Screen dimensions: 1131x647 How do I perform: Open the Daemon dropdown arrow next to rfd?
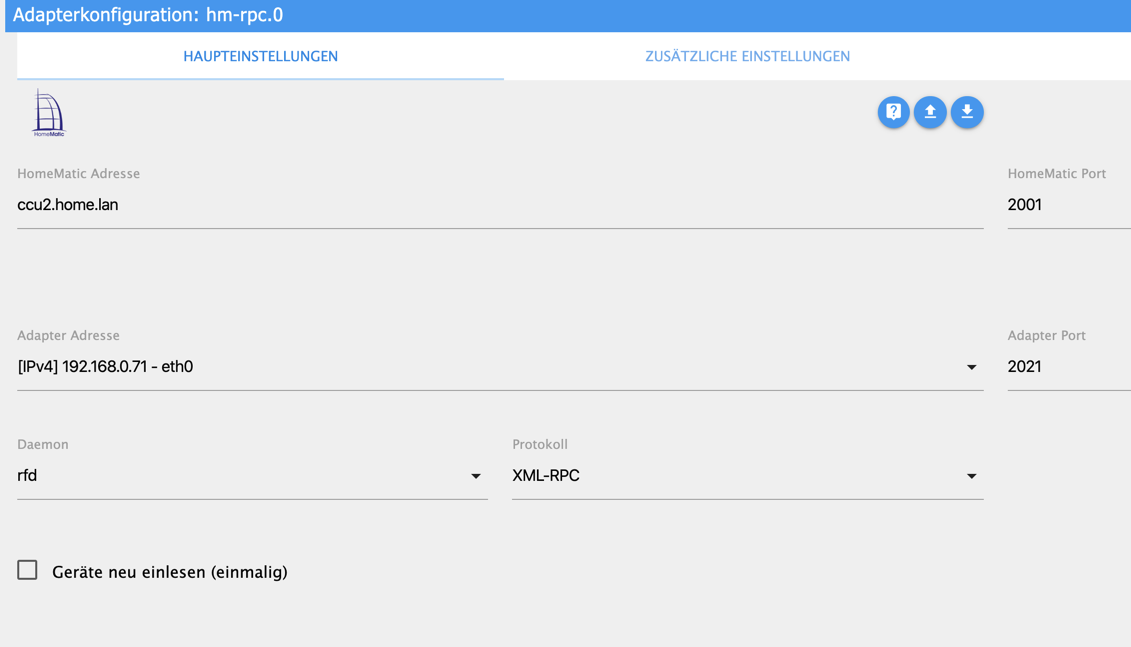pos(475,476)
